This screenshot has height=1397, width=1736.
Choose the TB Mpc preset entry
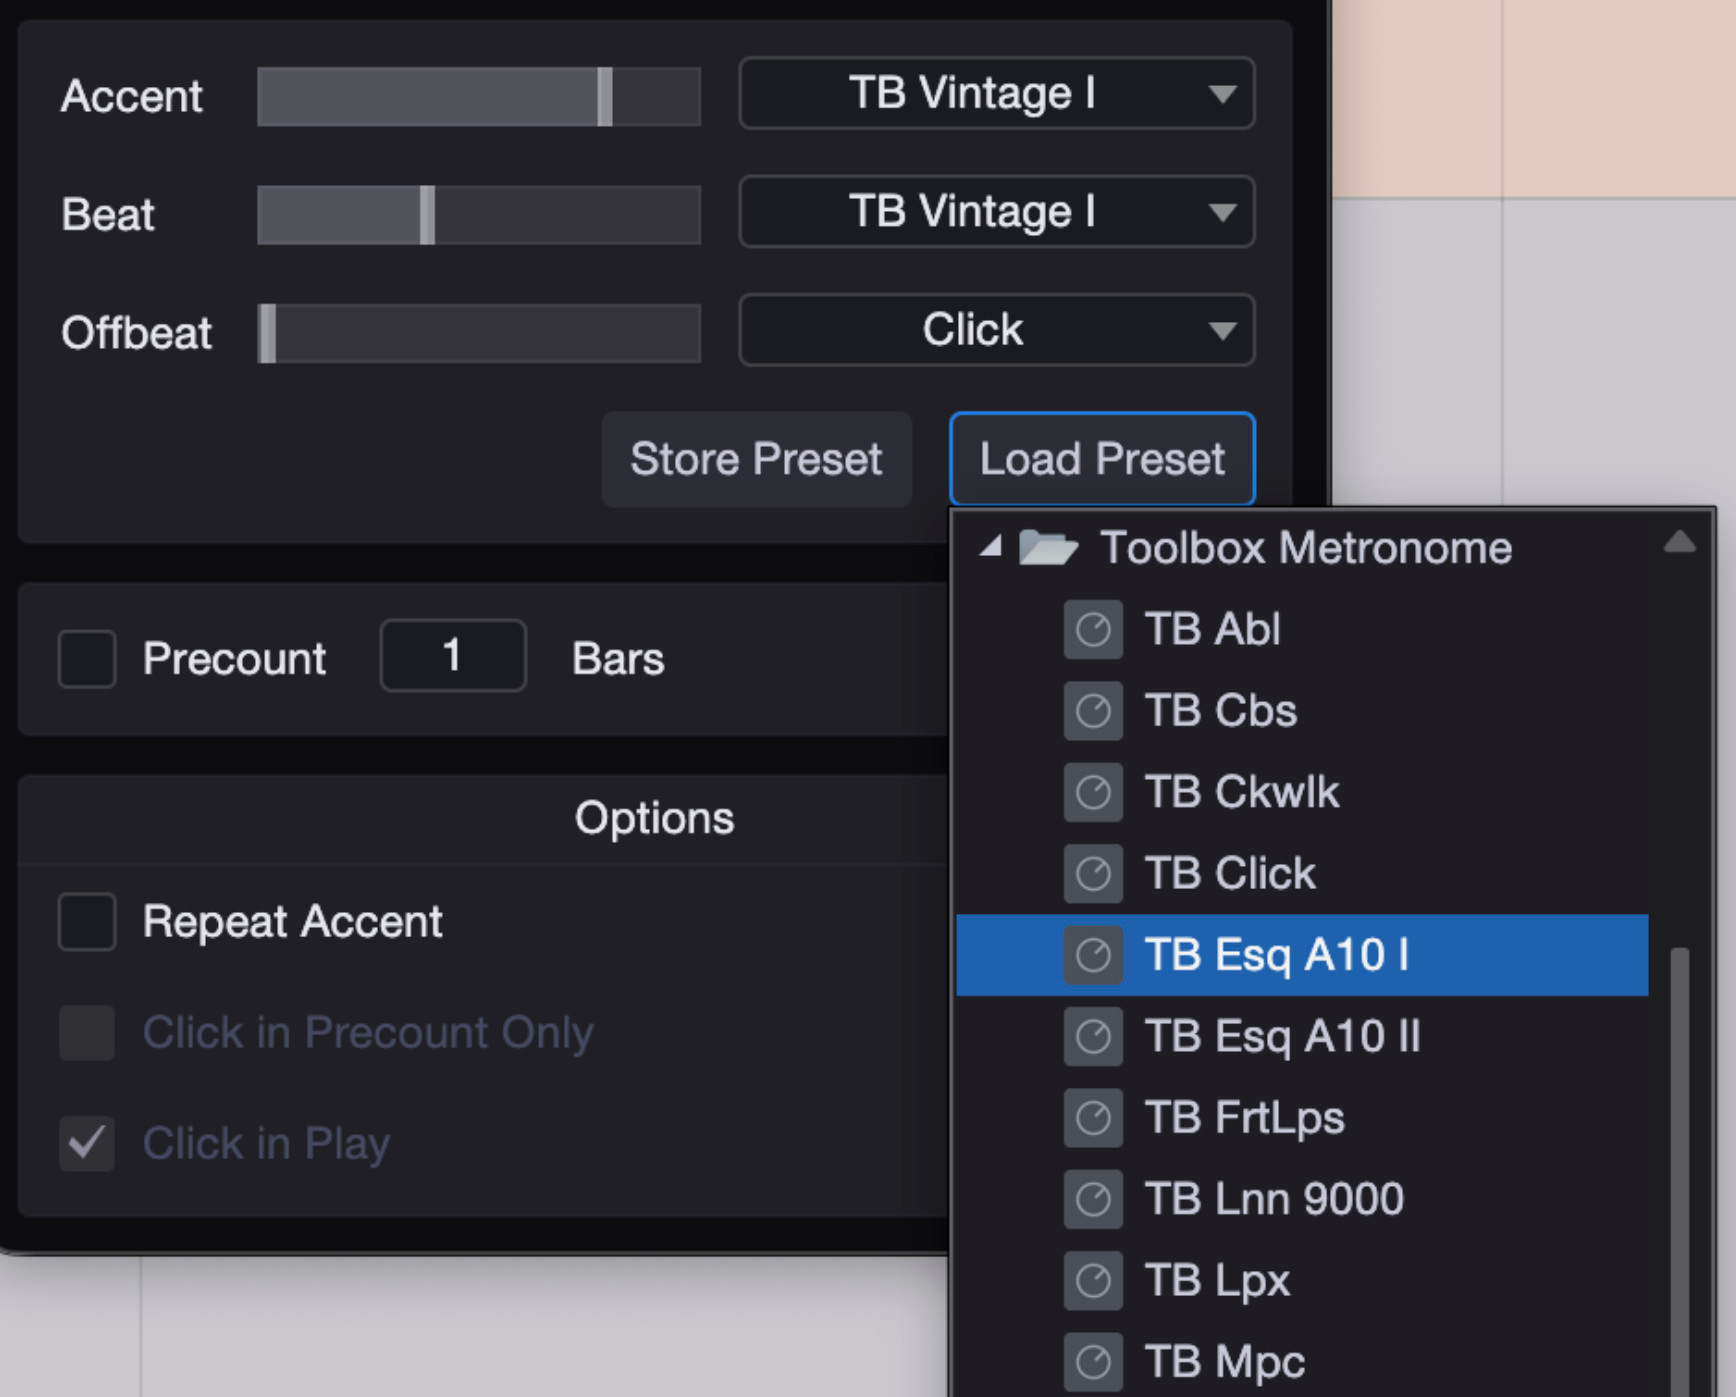click(x=1224, y=1362)
